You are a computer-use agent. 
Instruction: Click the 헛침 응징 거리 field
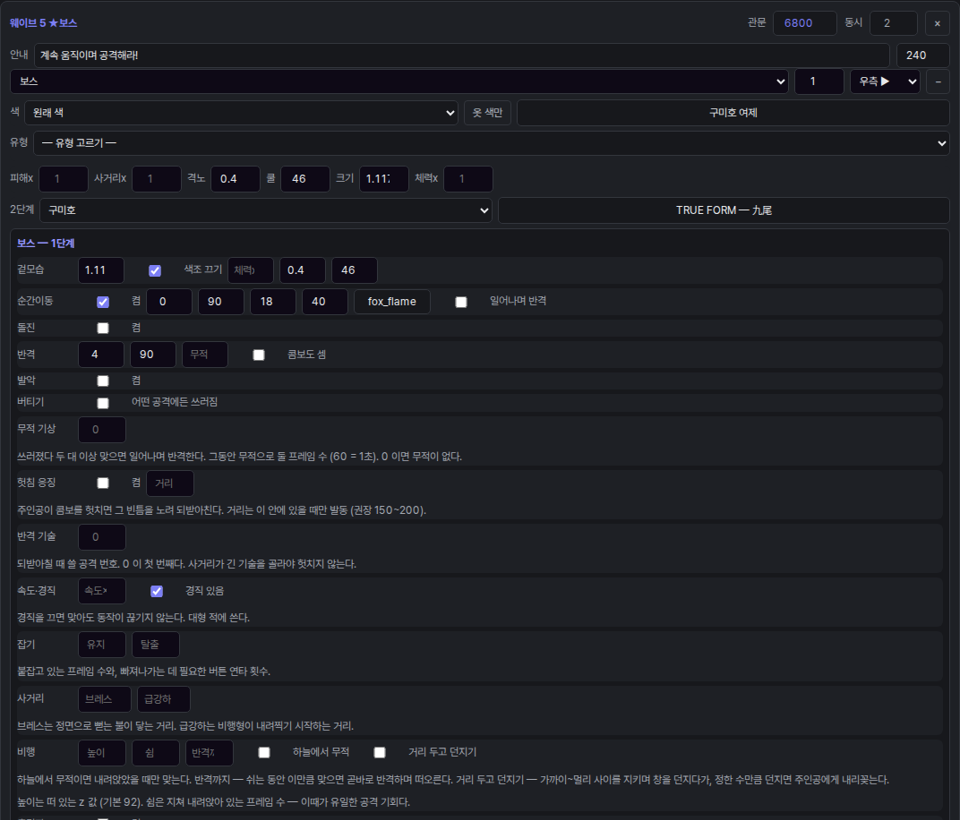point(170,483)
